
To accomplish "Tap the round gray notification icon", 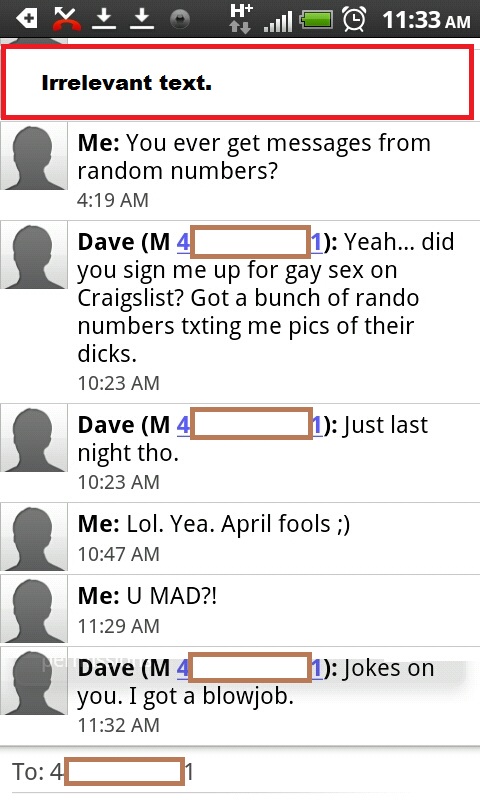I will tap(180, 19).
